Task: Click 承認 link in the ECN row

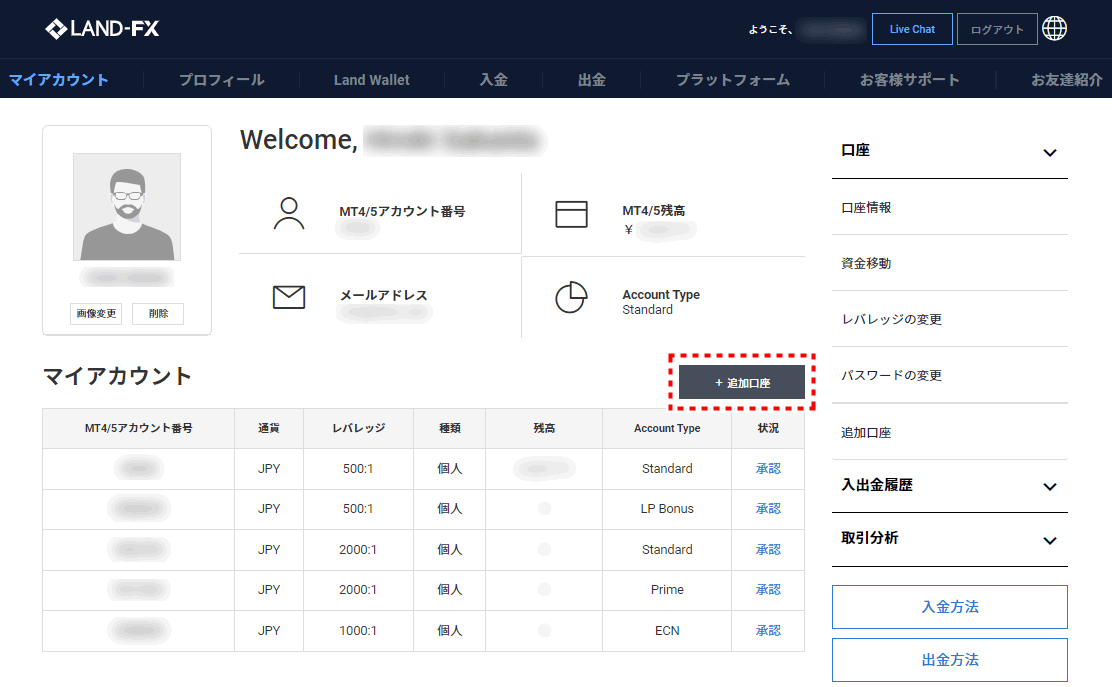Action: click(x=768, y=630)
